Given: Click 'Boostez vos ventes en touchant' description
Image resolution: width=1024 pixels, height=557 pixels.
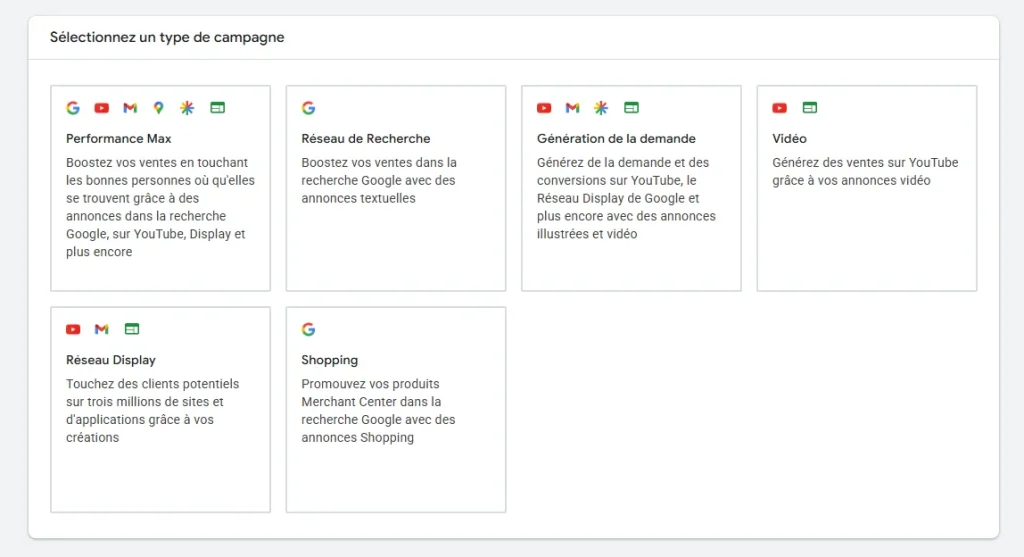Looking at the screenshot, I should pyautogui.click(x=157, y=163).
